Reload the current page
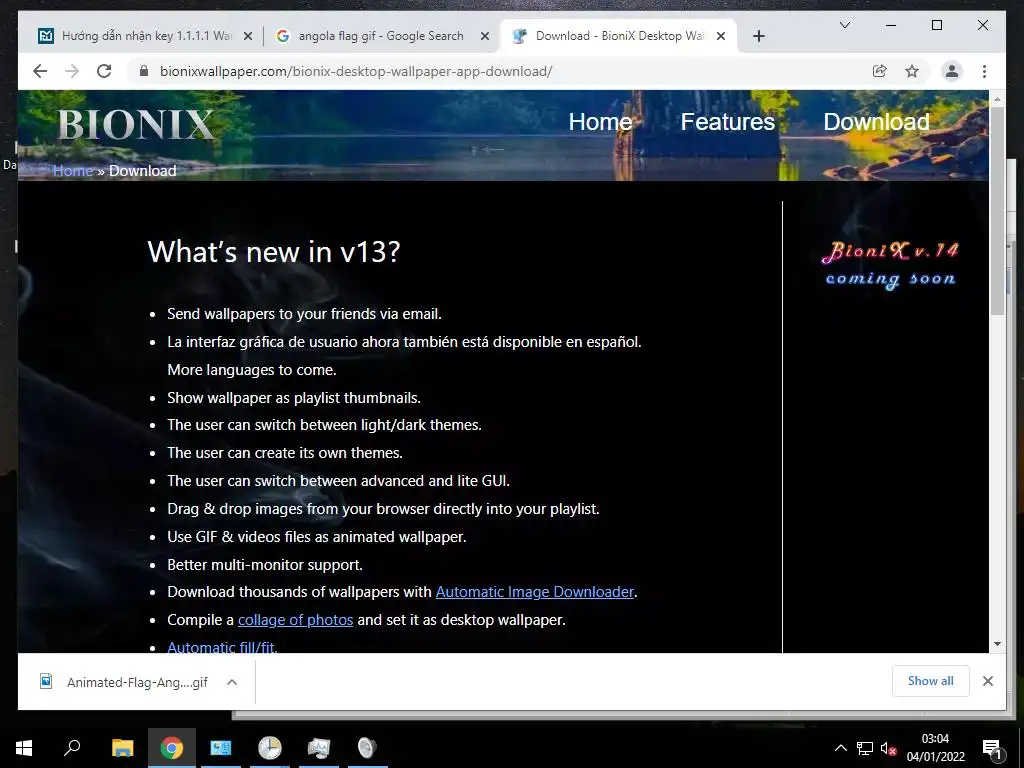The width and height of the screenshot is (1024, 768). click(104, 71)
